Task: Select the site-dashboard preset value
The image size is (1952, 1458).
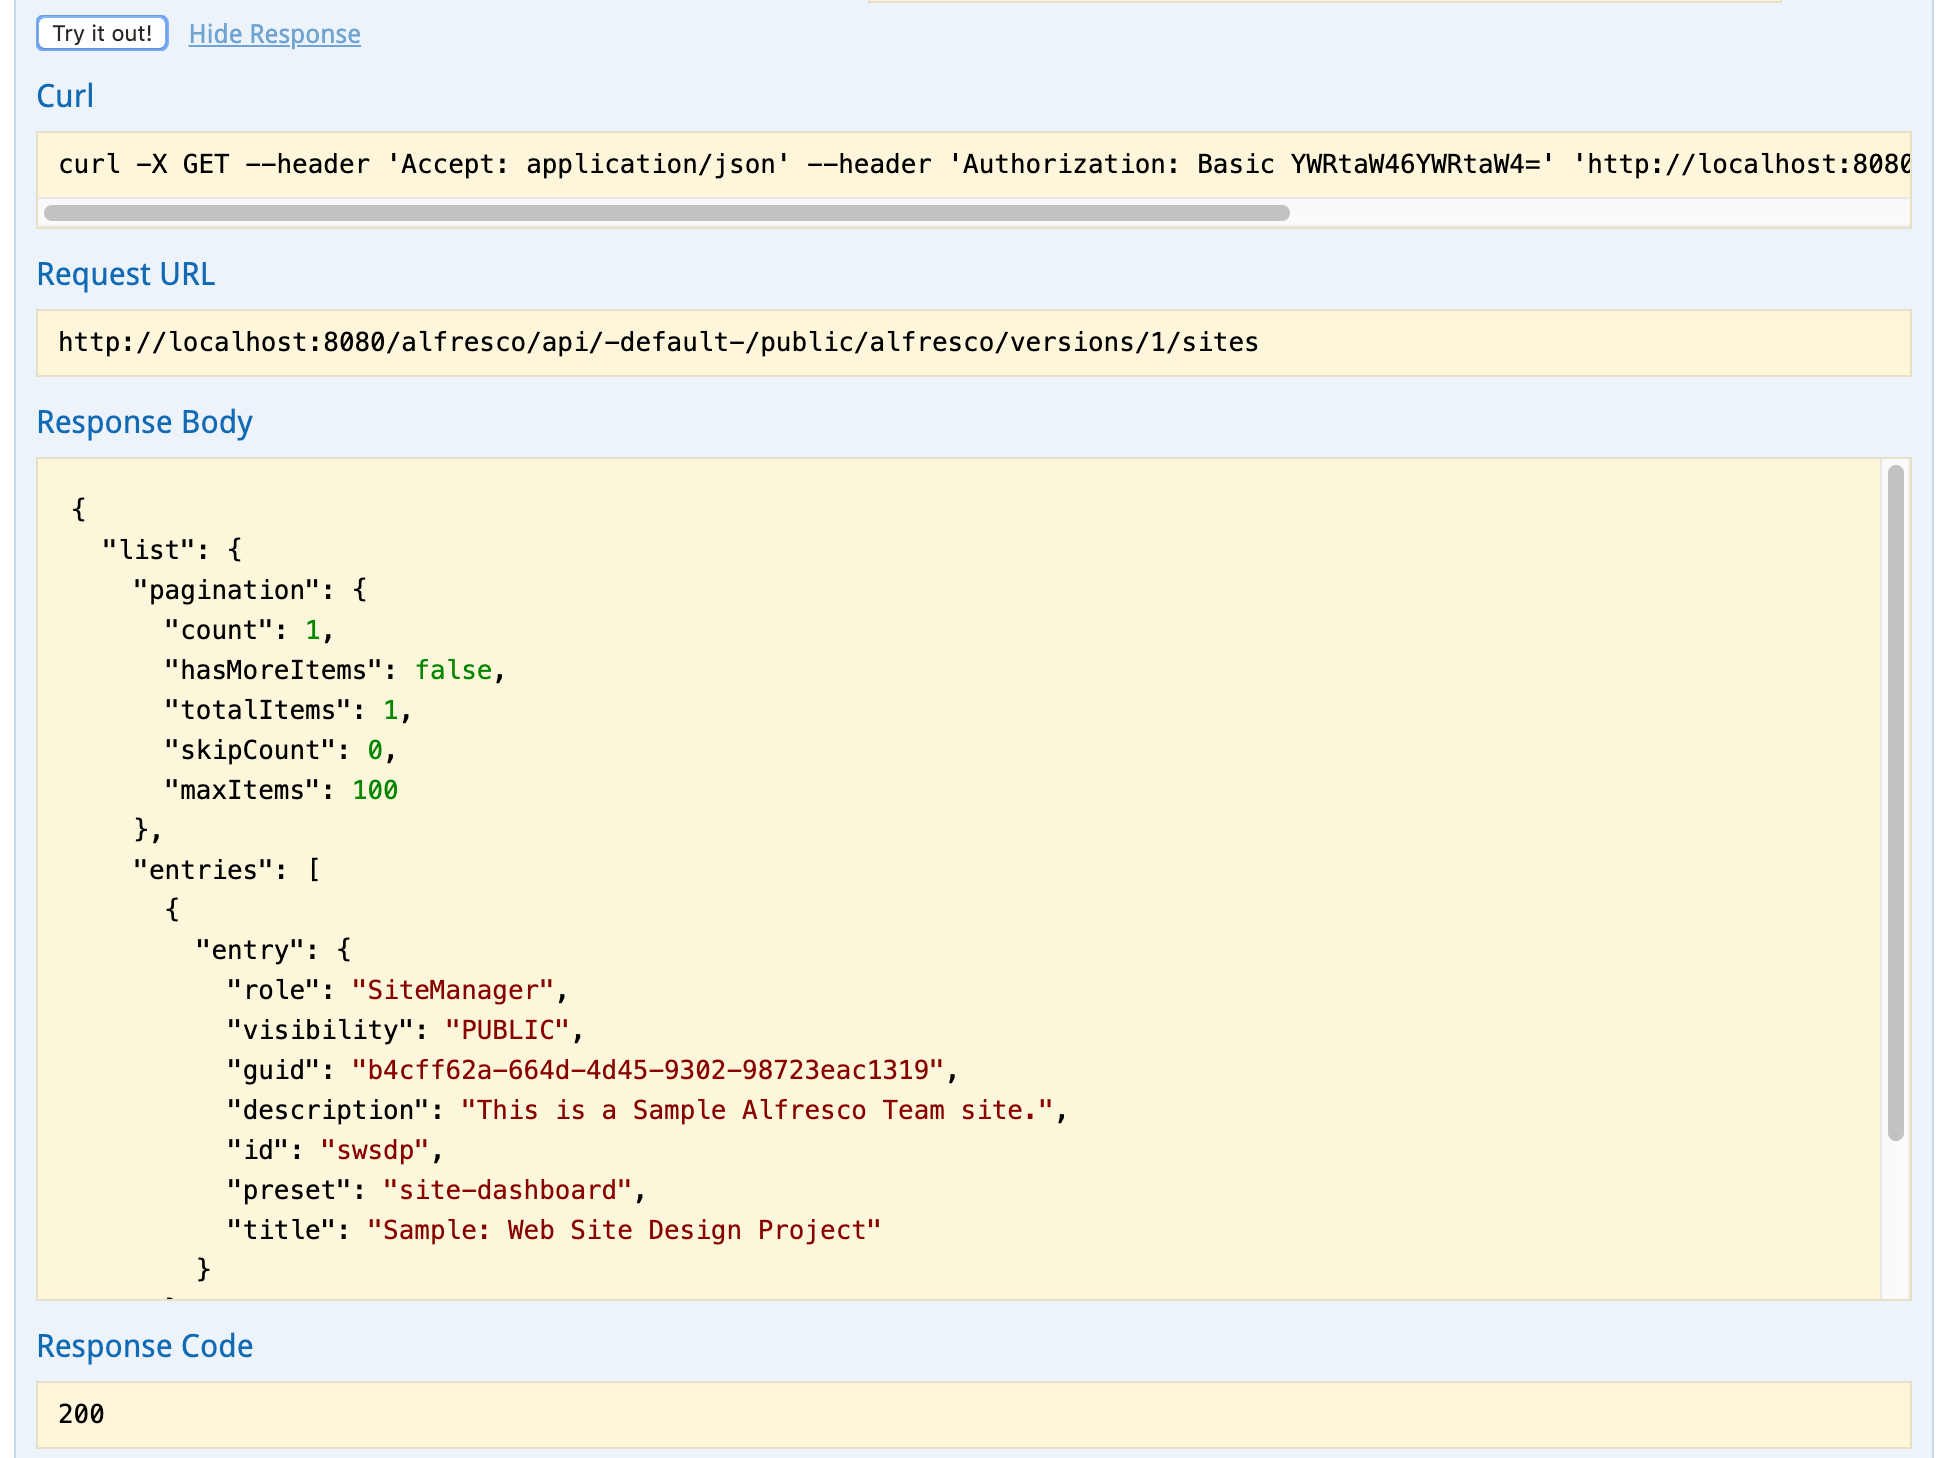Action: point(509,1189)
